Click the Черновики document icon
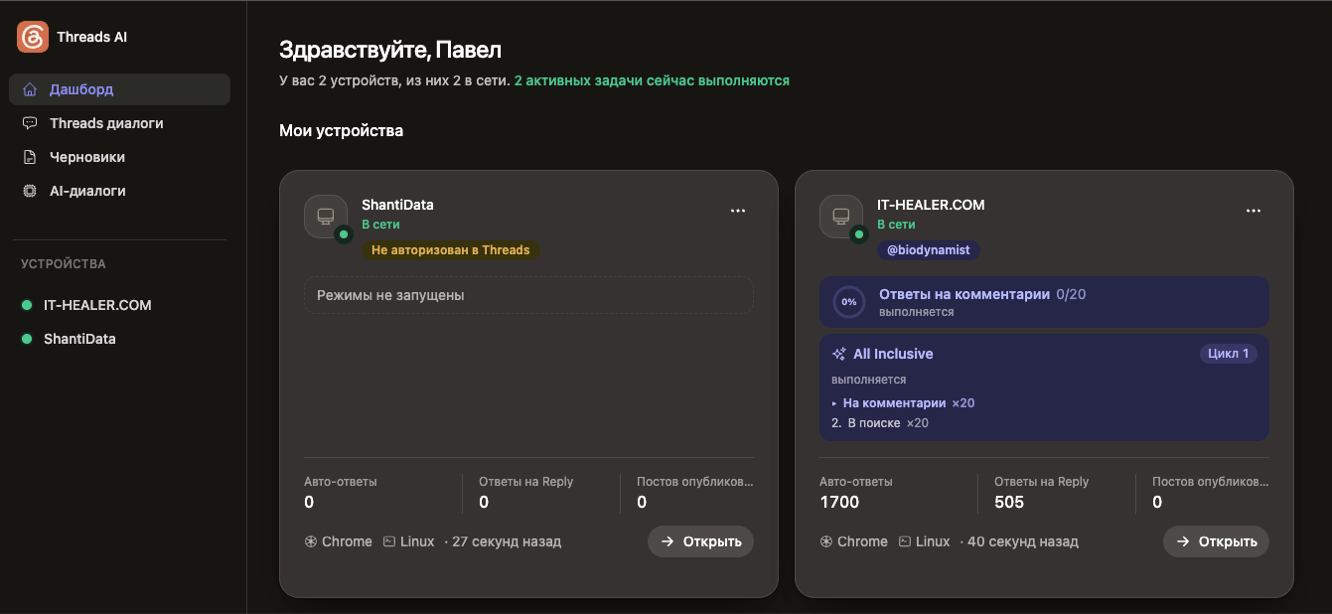This screenshot has height=614, width=1332. coord(30,157)
